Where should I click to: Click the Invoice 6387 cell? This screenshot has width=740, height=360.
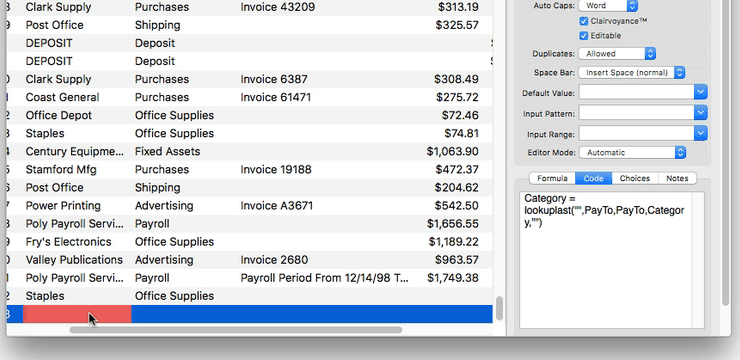click(x=274, y=79)
